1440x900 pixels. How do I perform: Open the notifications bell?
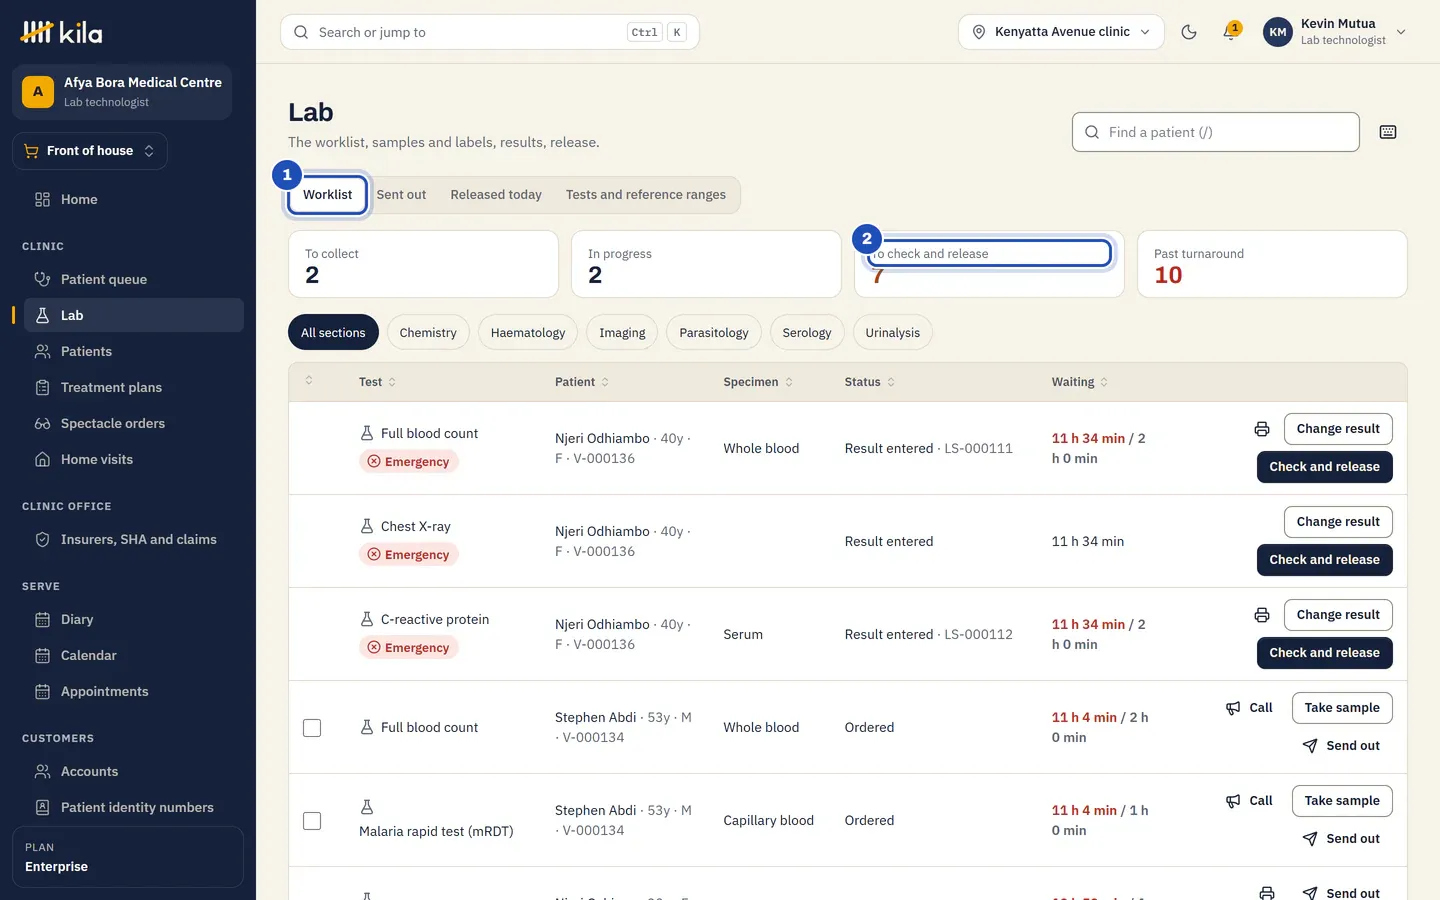click(x=1231, y=32)
